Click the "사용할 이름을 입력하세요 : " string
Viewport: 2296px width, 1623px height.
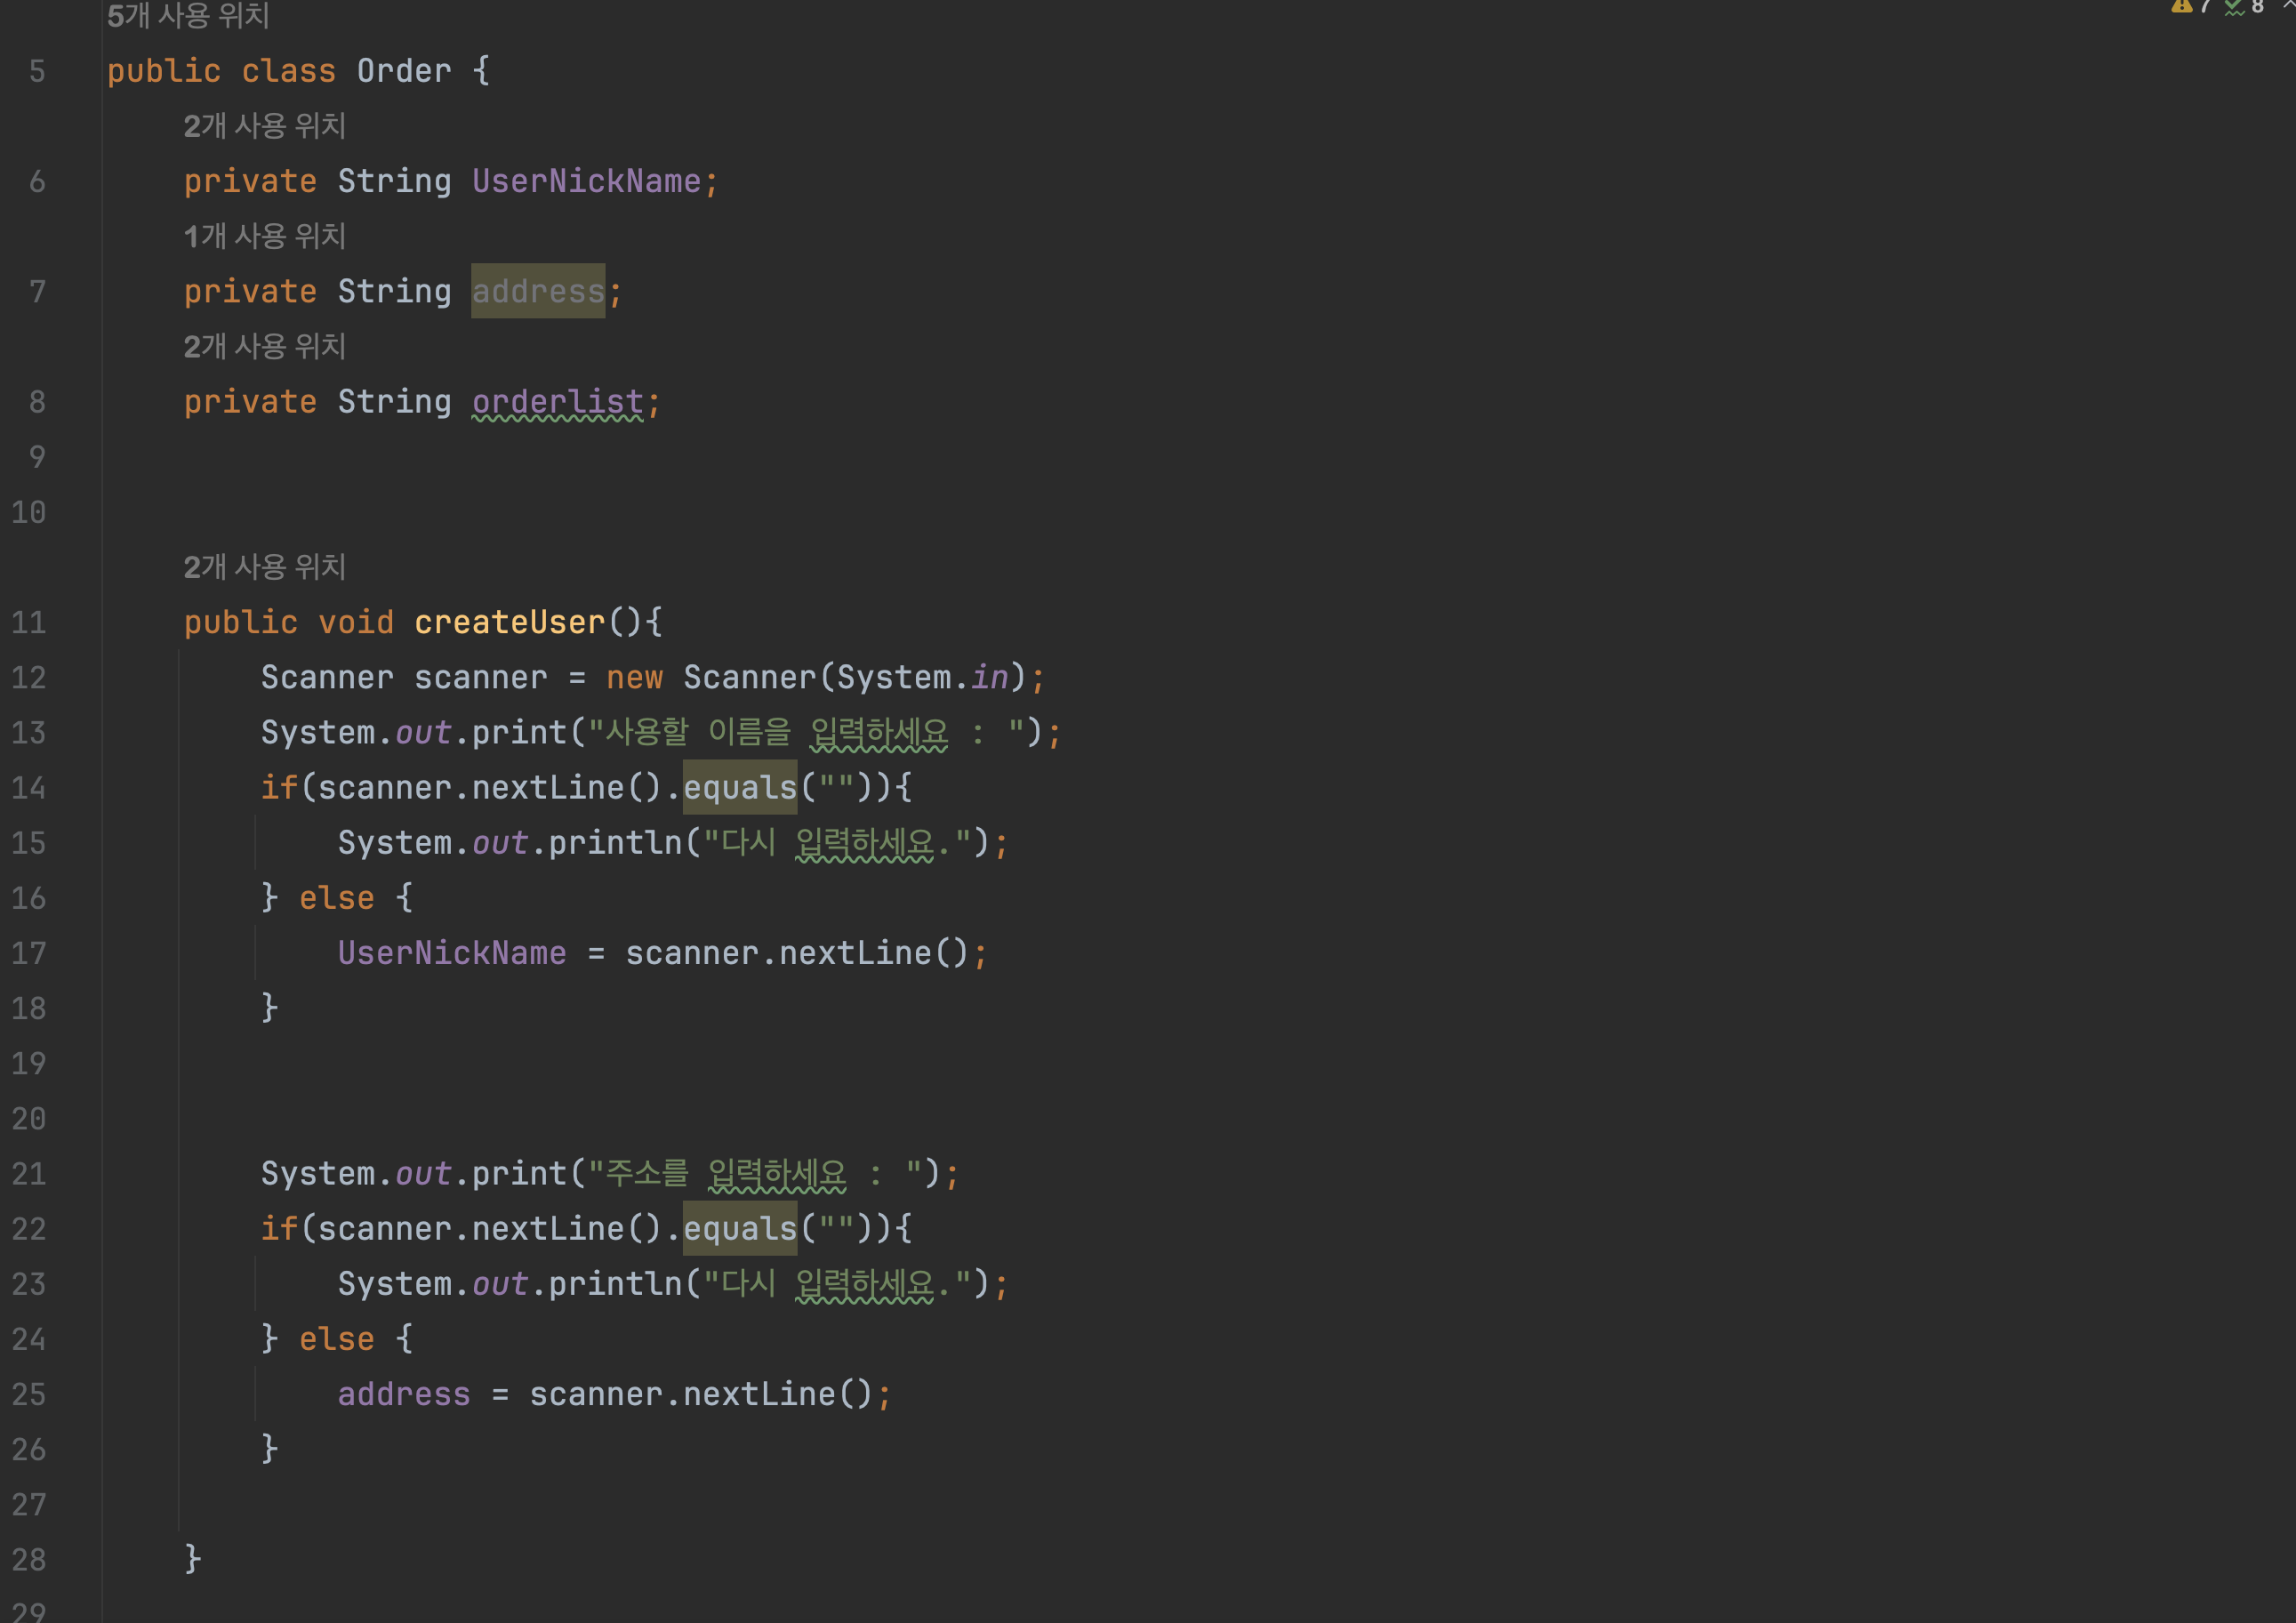click(806, 732)
